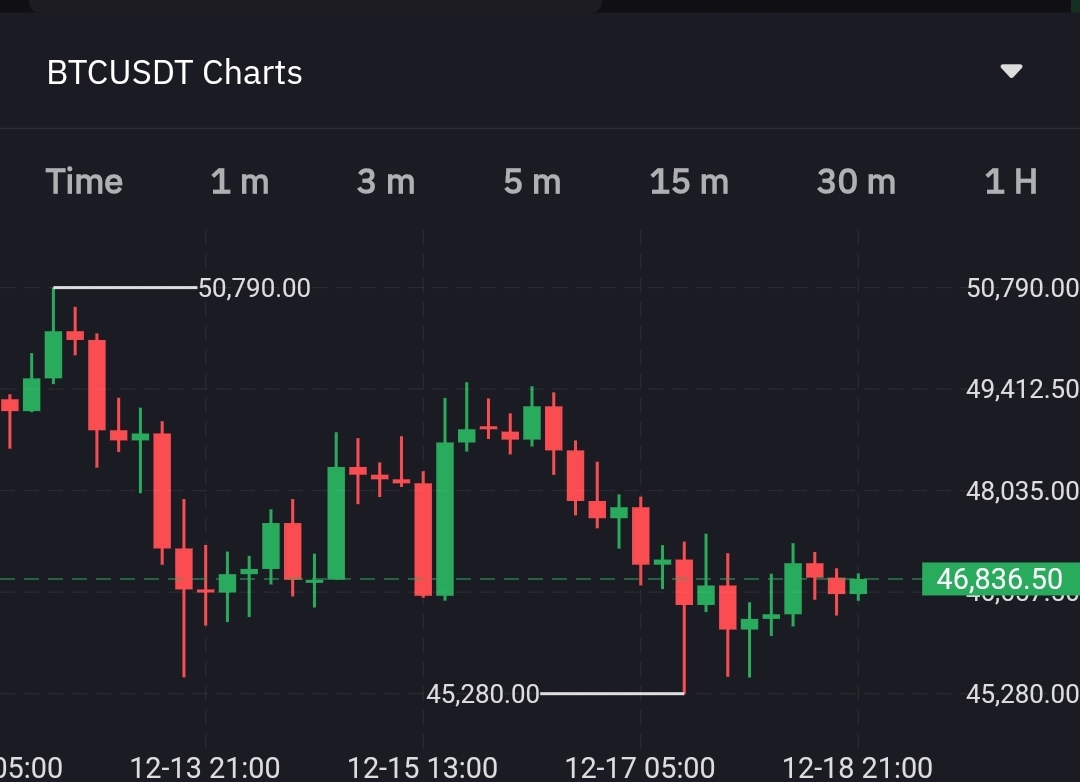Click the green 46,836.50 current price tag
Image resolution: width=1080 pixels, height=782 pixels.
(1000, 578)
